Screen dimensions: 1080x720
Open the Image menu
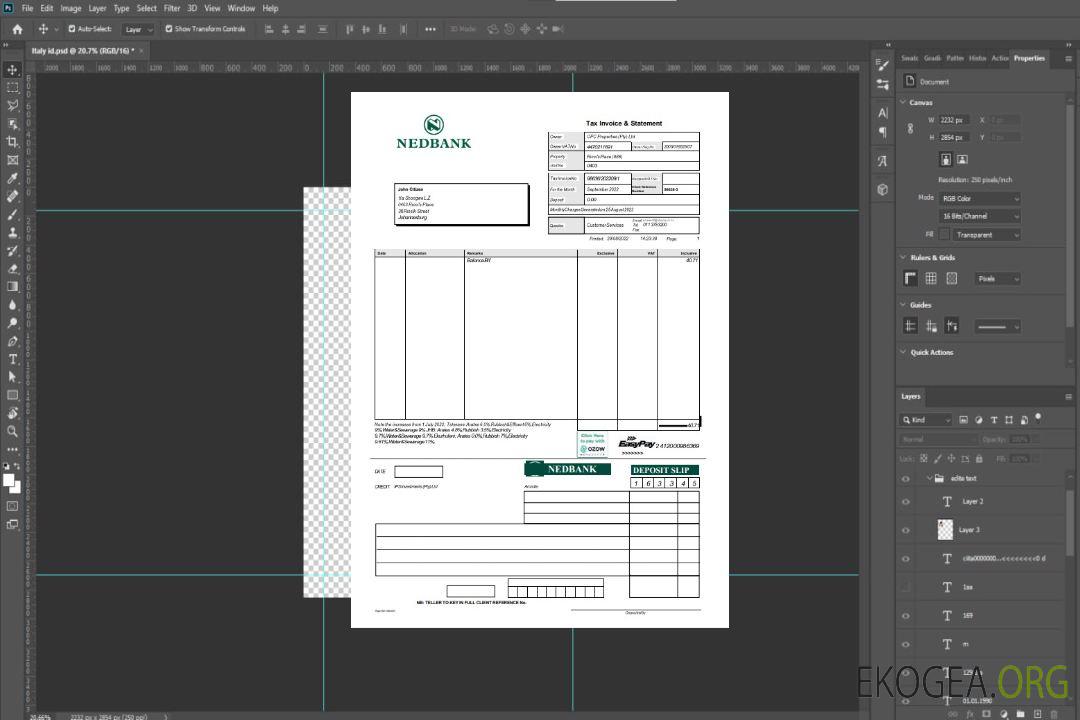point(70,8)
